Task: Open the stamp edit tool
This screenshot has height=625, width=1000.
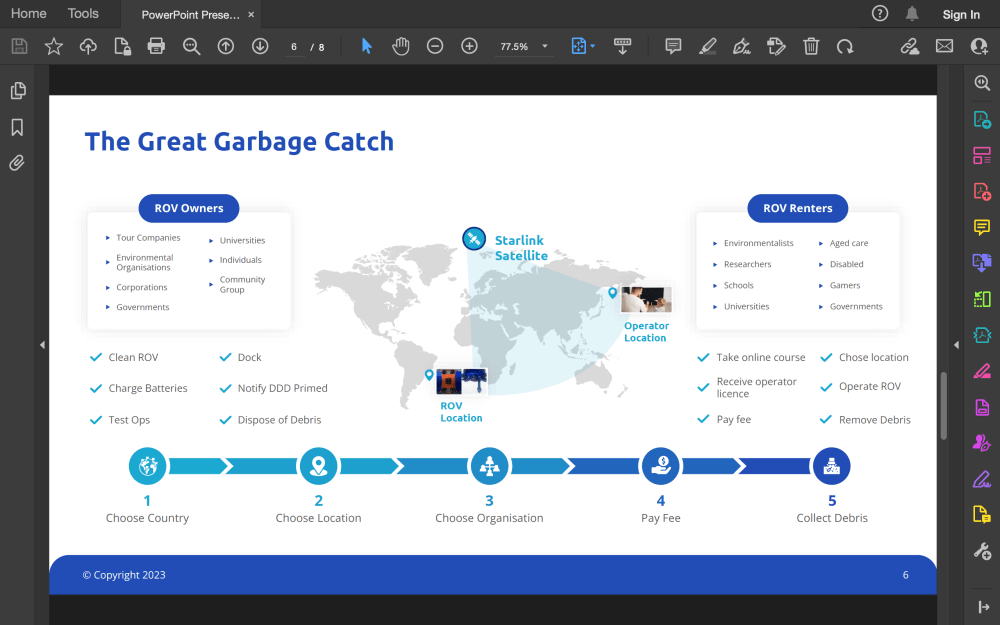Action: point(776,46)
